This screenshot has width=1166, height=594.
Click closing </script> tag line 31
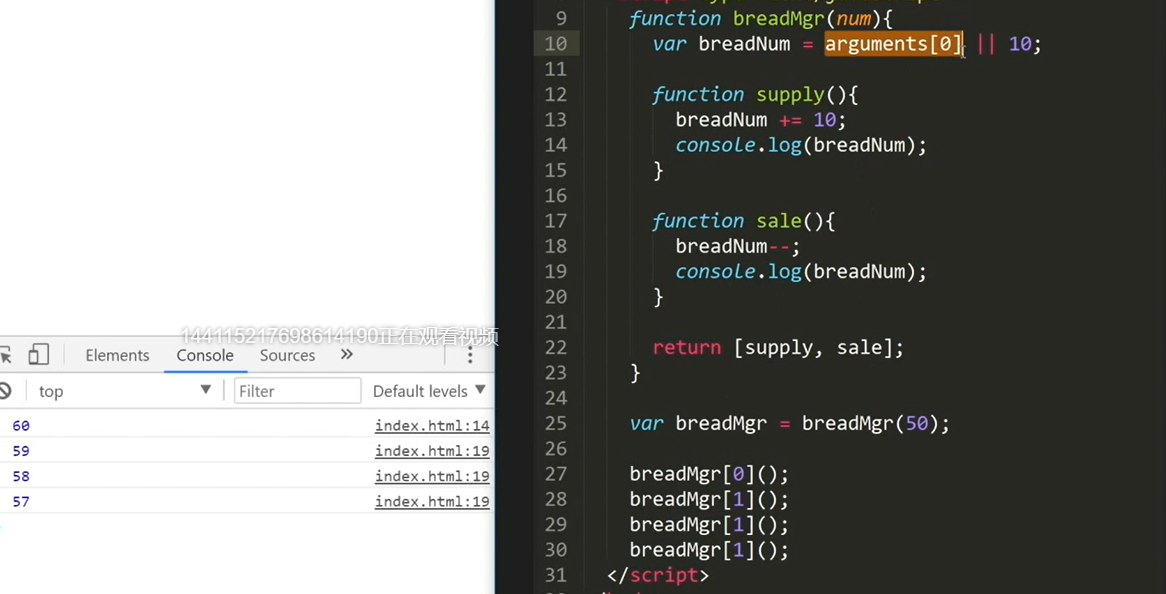click(x=658, y=575)
